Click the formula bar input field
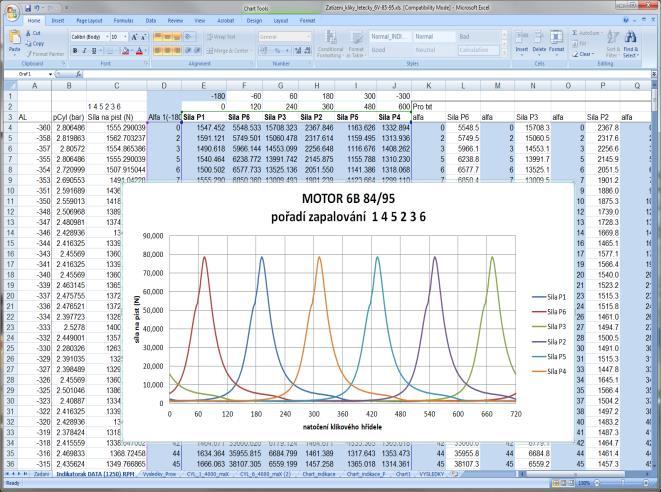Screen dimensions: 661x492 pyautogui.click(x=367, y=75)
